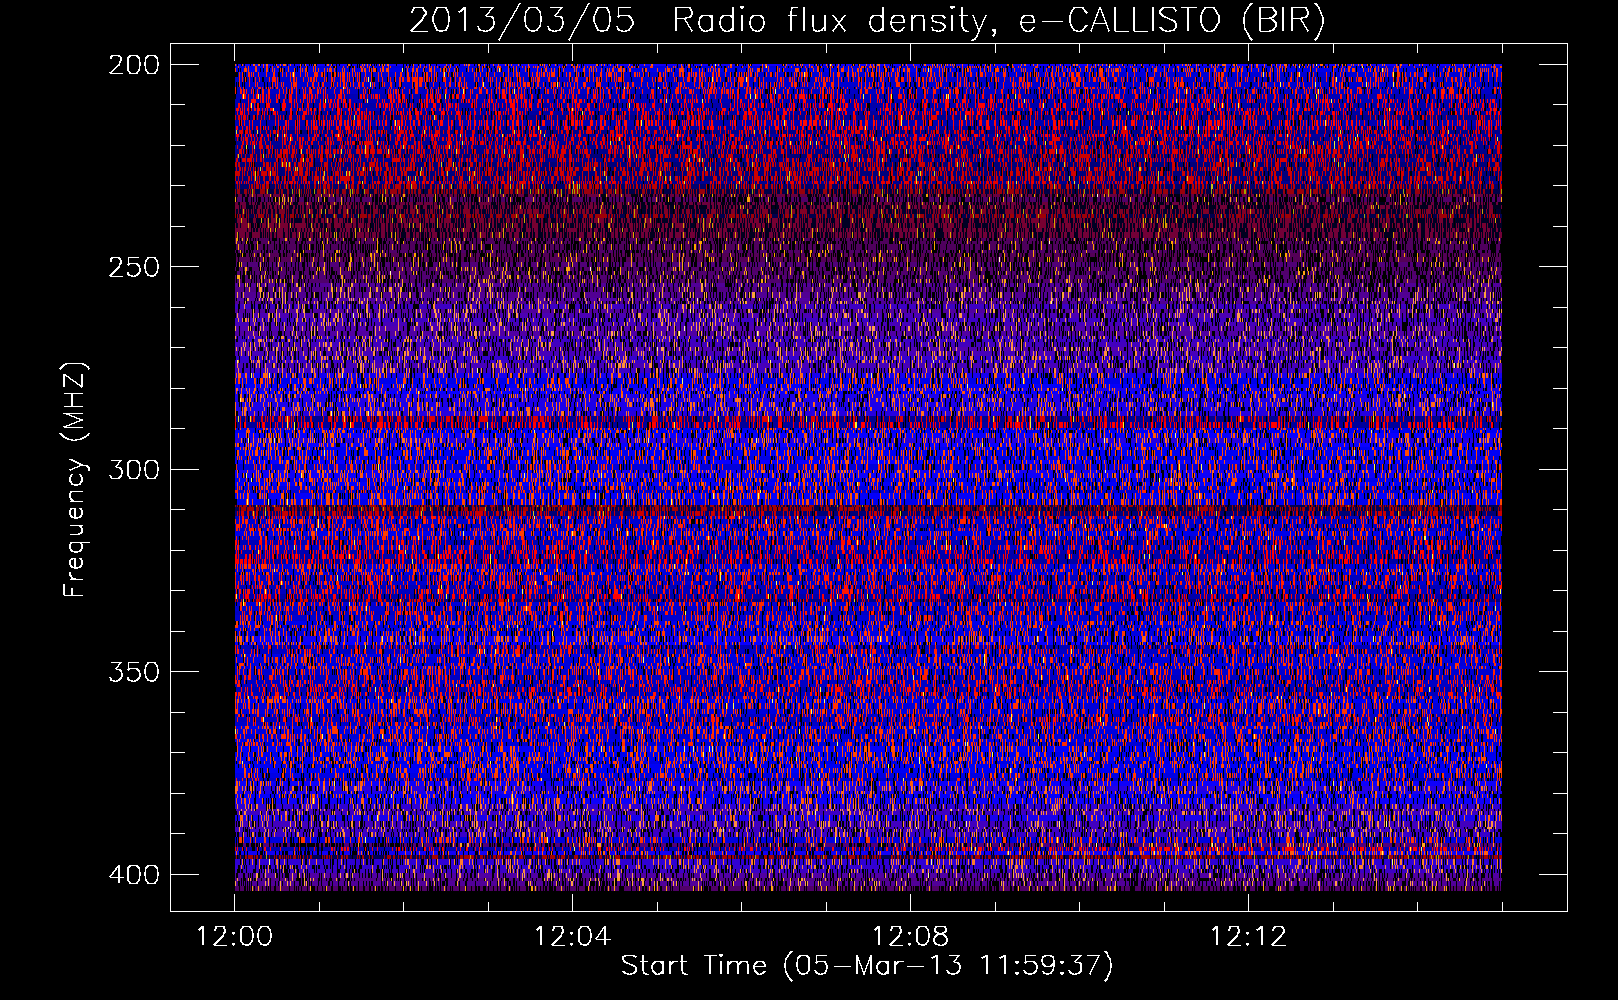
Task: Click the 12:08 time tick label
Action: 910,937
